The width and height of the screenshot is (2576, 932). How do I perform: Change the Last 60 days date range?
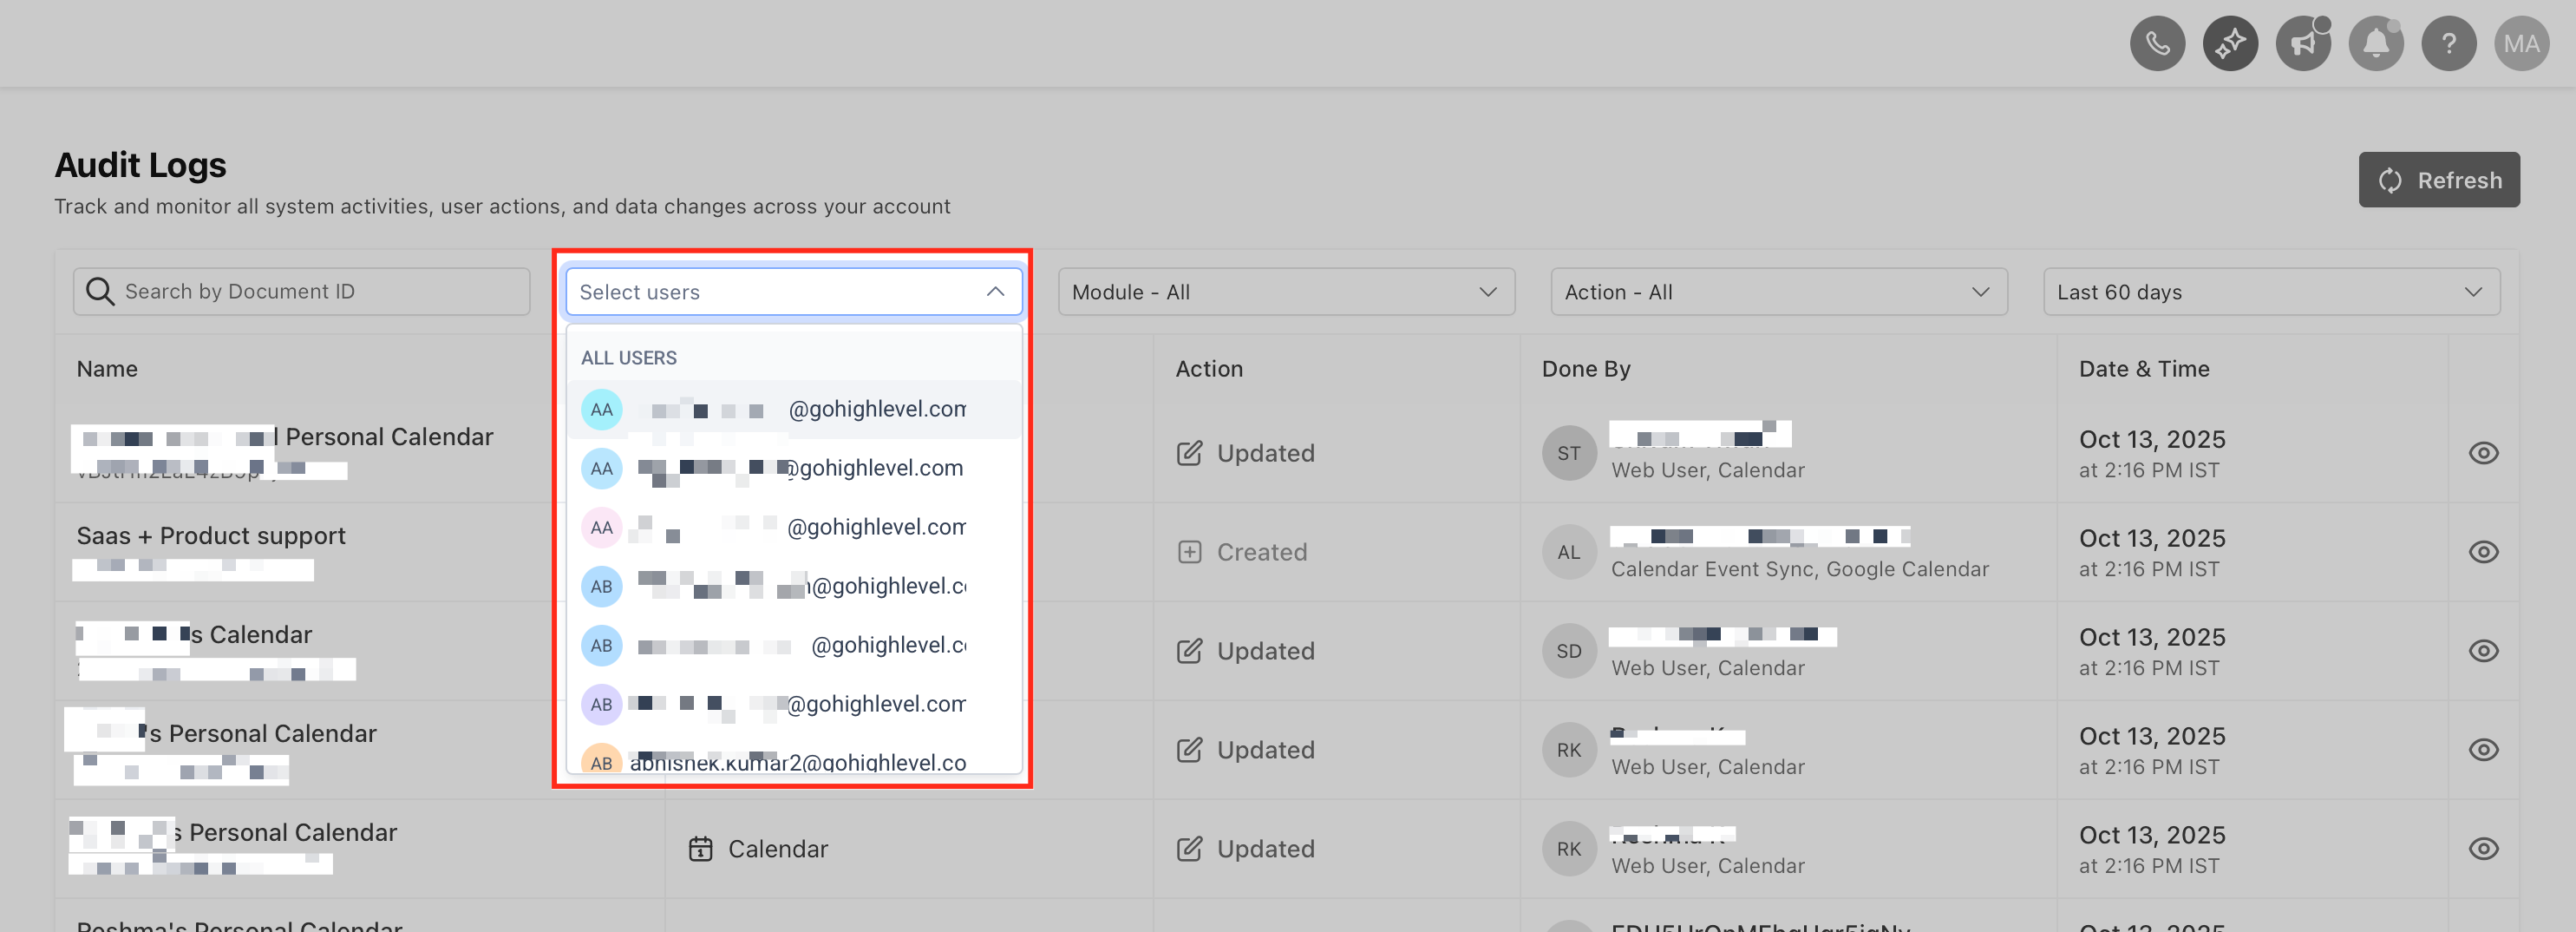point(2271,292)
